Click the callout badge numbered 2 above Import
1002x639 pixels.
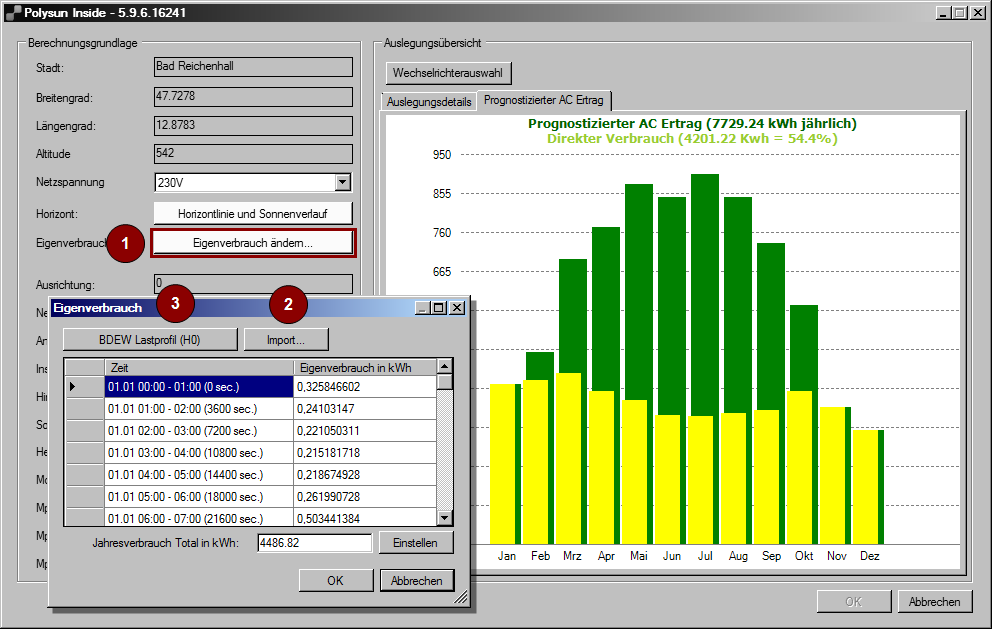pos(288,305)
